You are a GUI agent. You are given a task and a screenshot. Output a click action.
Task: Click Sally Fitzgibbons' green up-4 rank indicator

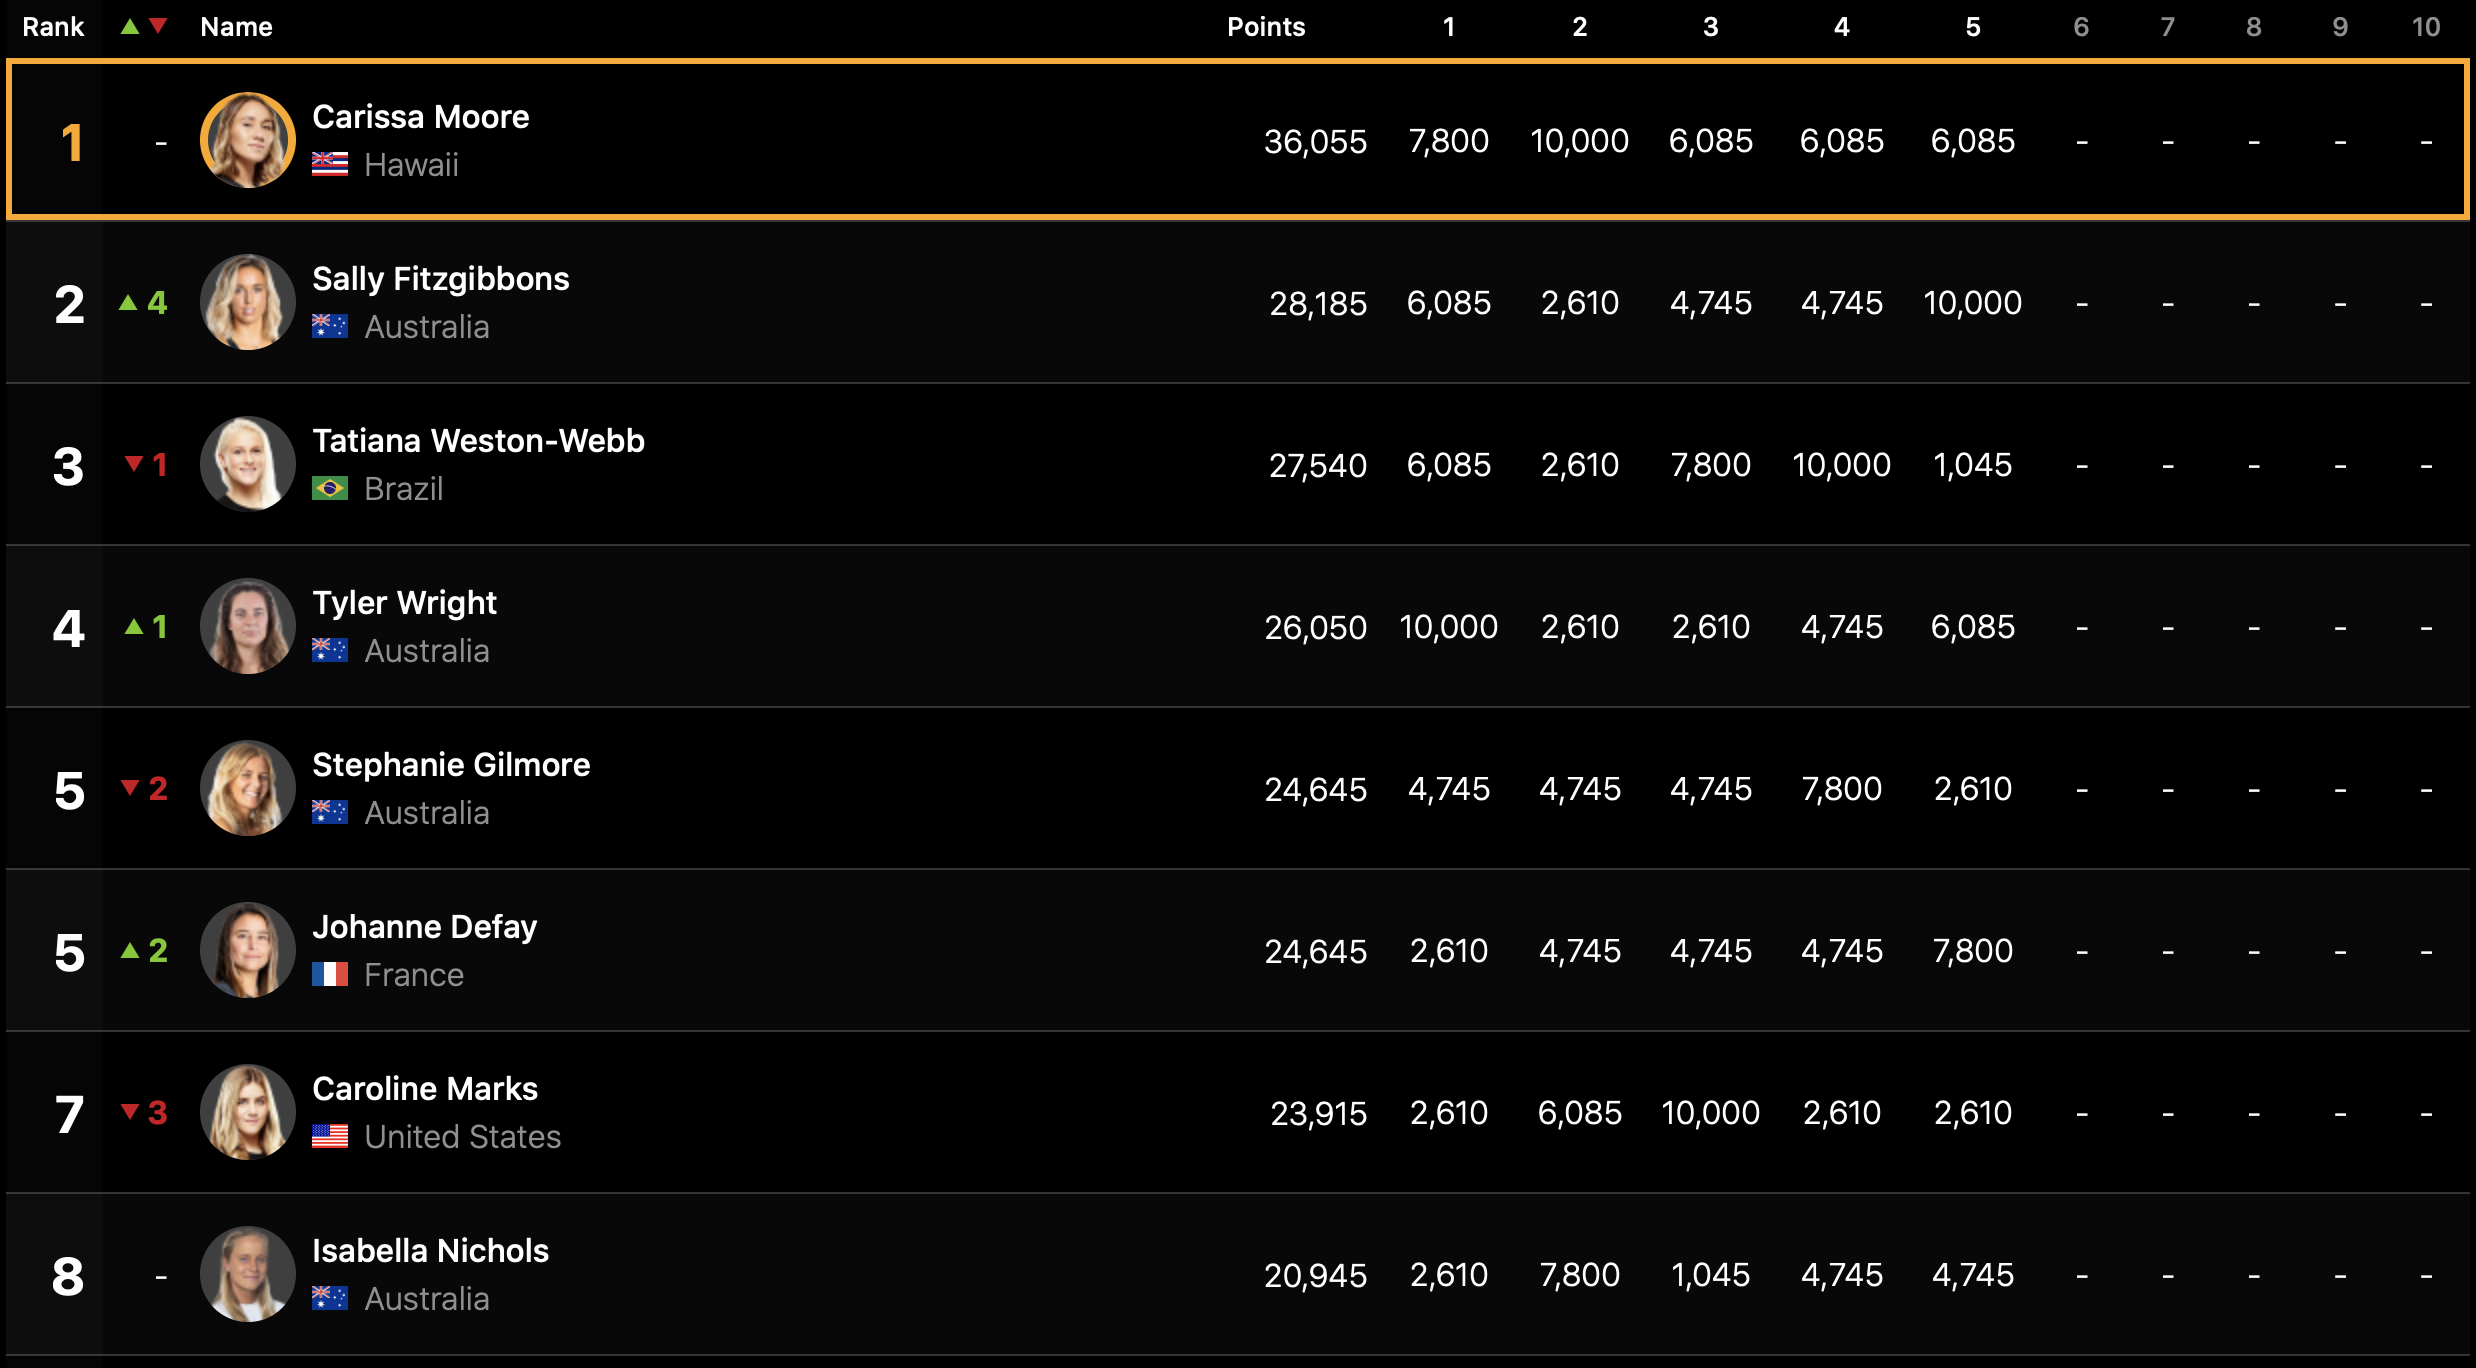[143, 303]
